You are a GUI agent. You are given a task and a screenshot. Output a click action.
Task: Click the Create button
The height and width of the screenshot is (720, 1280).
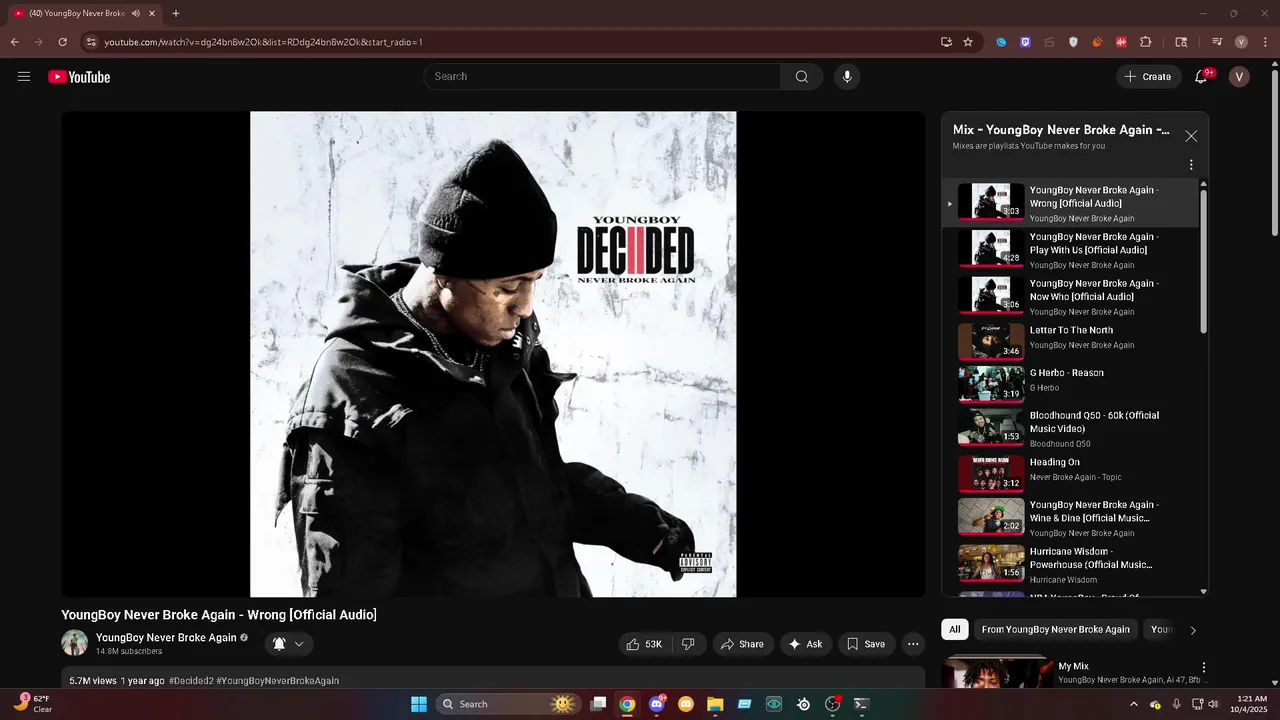coord(1148,77)
